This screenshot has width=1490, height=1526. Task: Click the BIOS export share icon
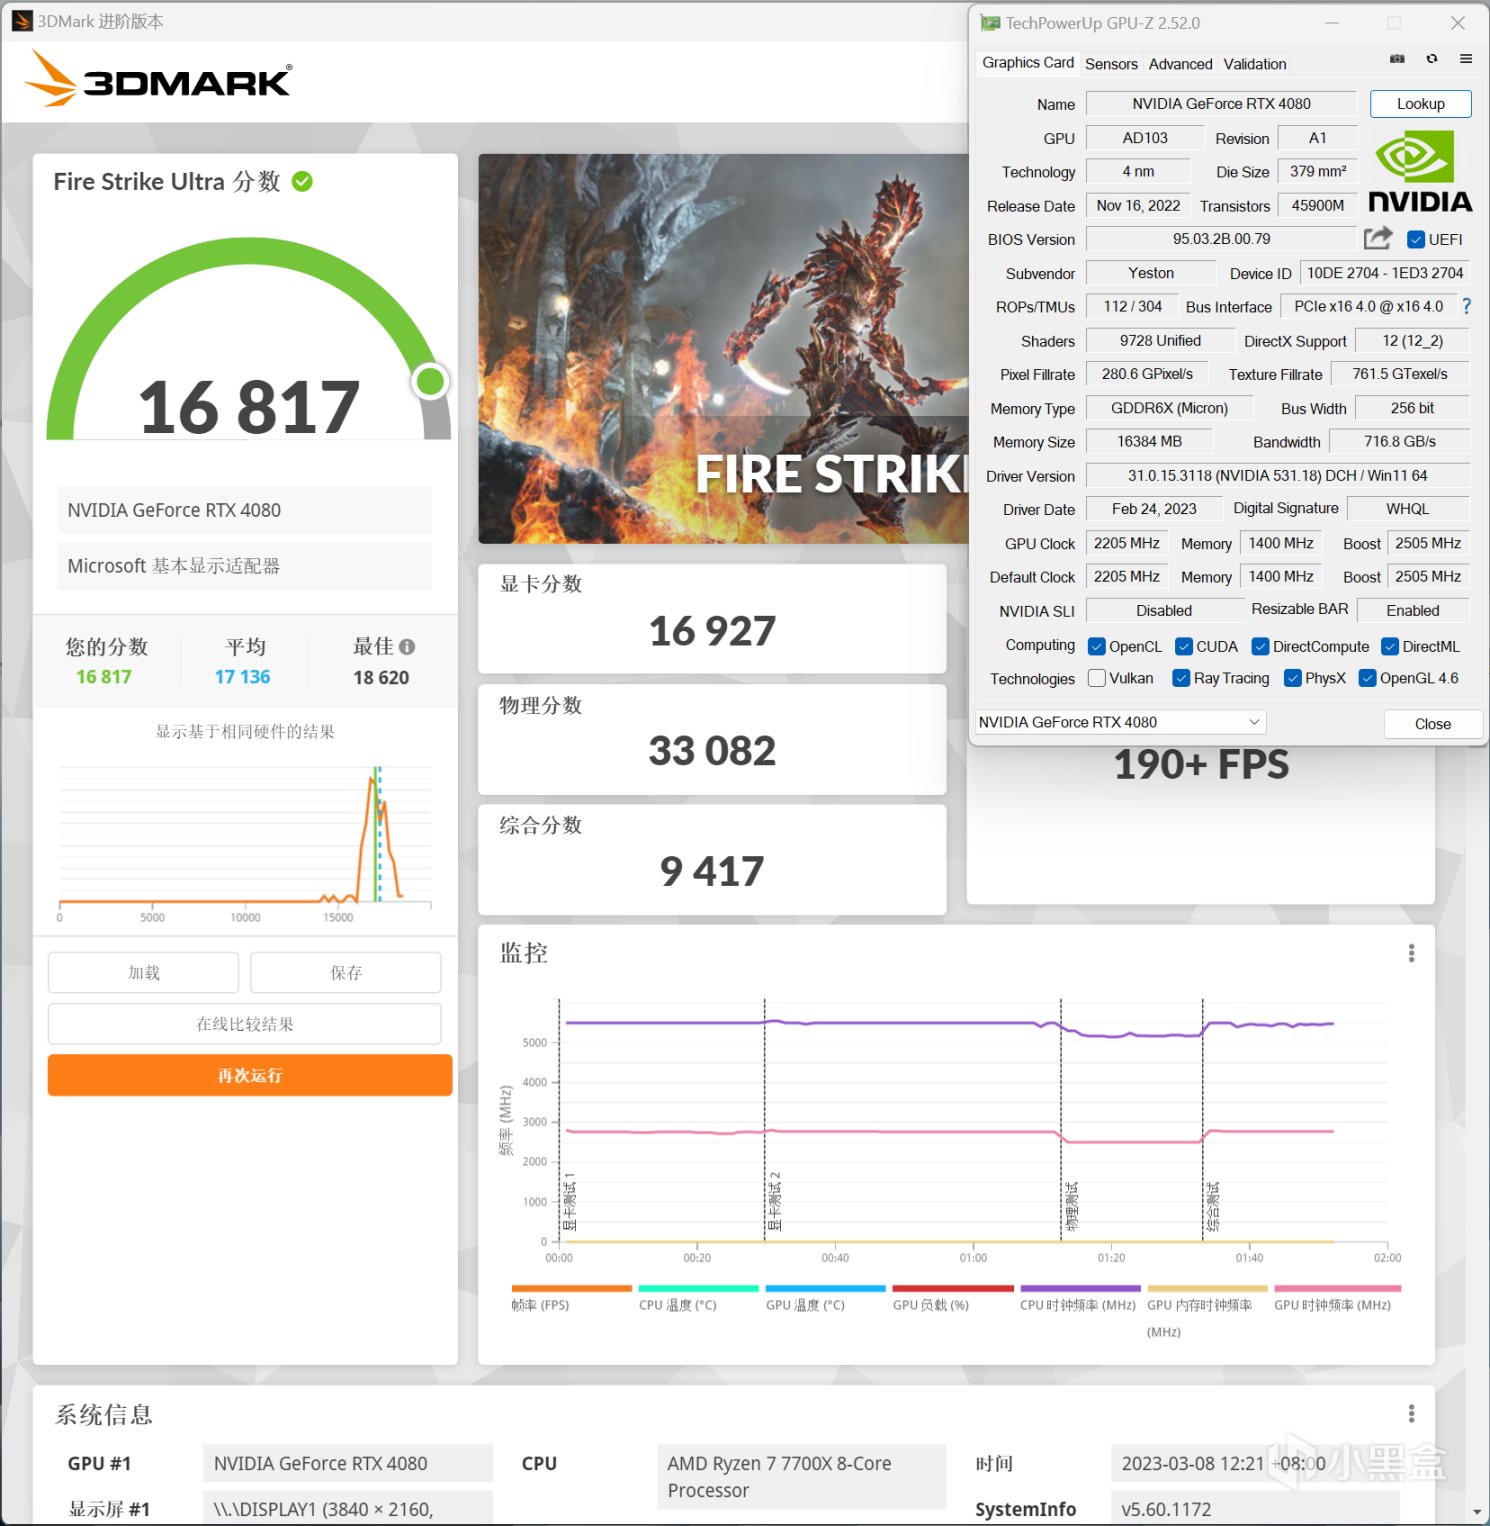[x=1378, y=238]
